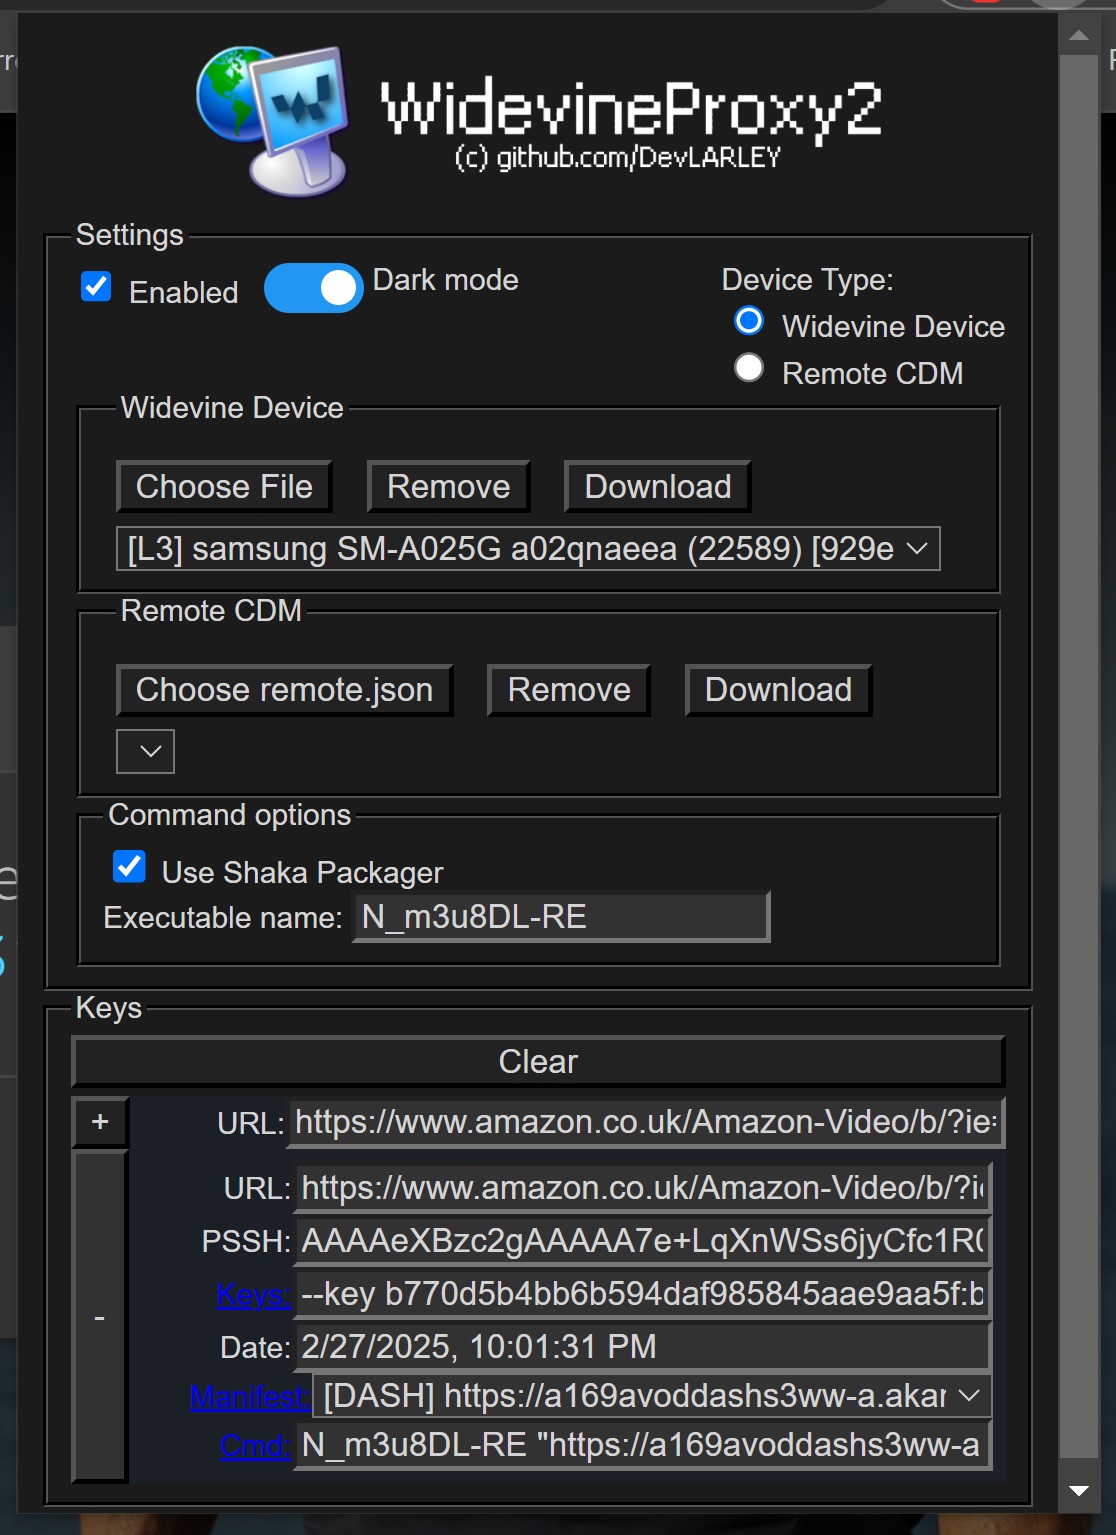This screenshot has height=1535, width=1116.
Task: Click the Cmd: link
Action: coord(255,1445)
